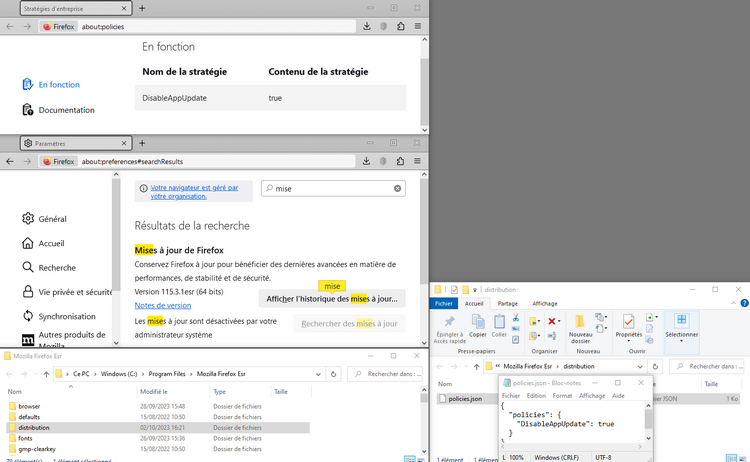Click the Renommer icon in Organiser group
The height and width of the screenshot is (462, 750).
(551, 336)
